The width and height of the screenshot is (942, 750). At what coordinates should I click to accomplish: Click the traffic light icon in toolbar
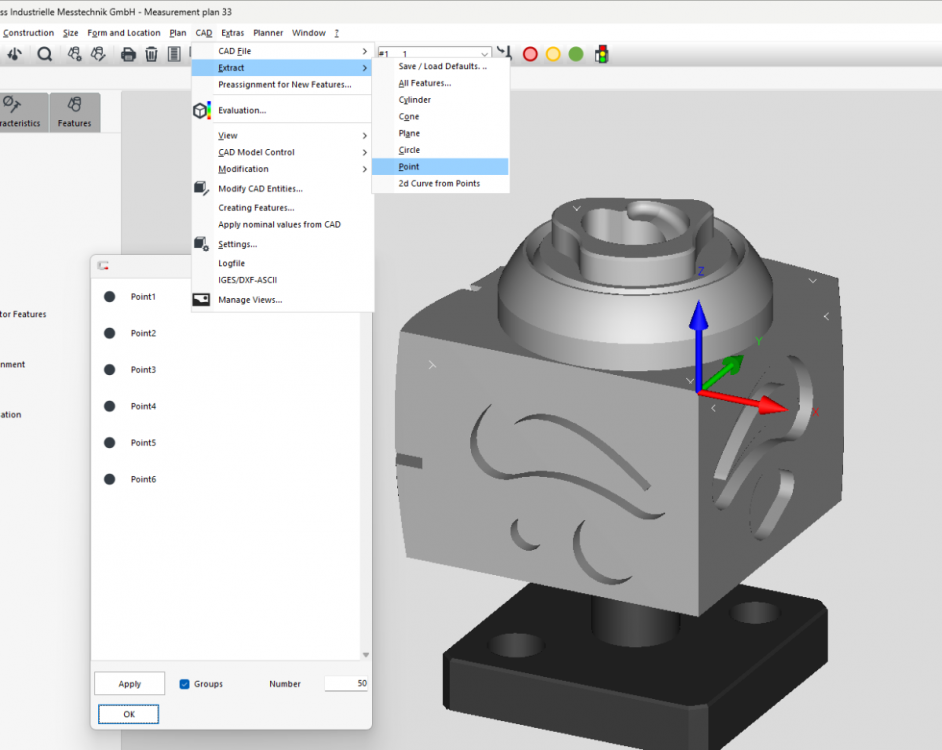pyautogui.click(x=602, y=54)
